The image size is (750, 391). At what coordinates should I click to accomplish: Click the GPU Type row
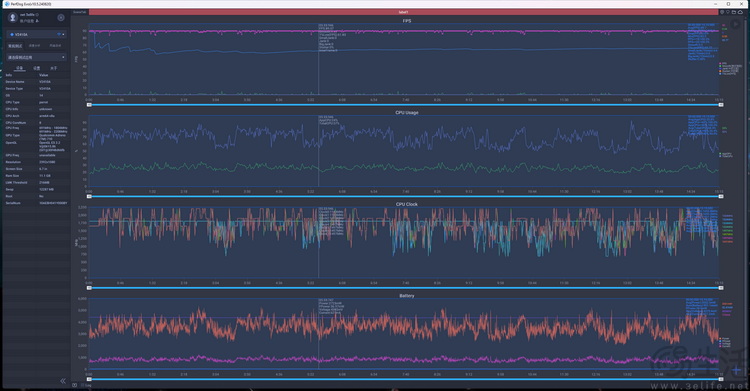(36, 136)
